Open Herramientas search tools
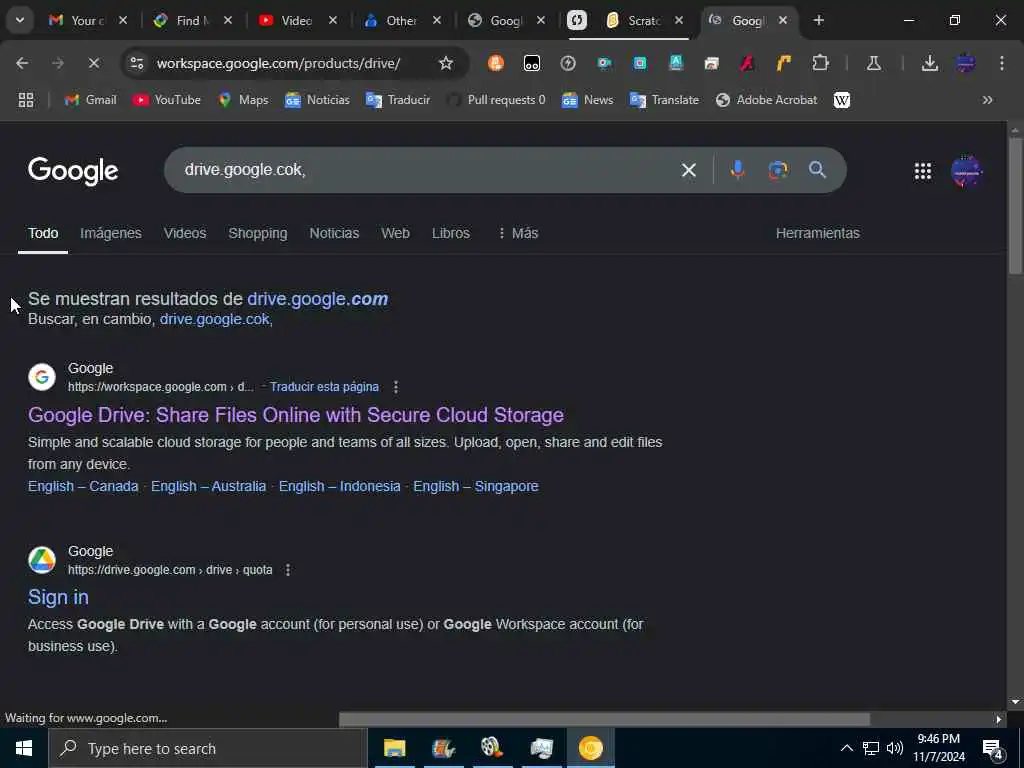 coord(817,233)
